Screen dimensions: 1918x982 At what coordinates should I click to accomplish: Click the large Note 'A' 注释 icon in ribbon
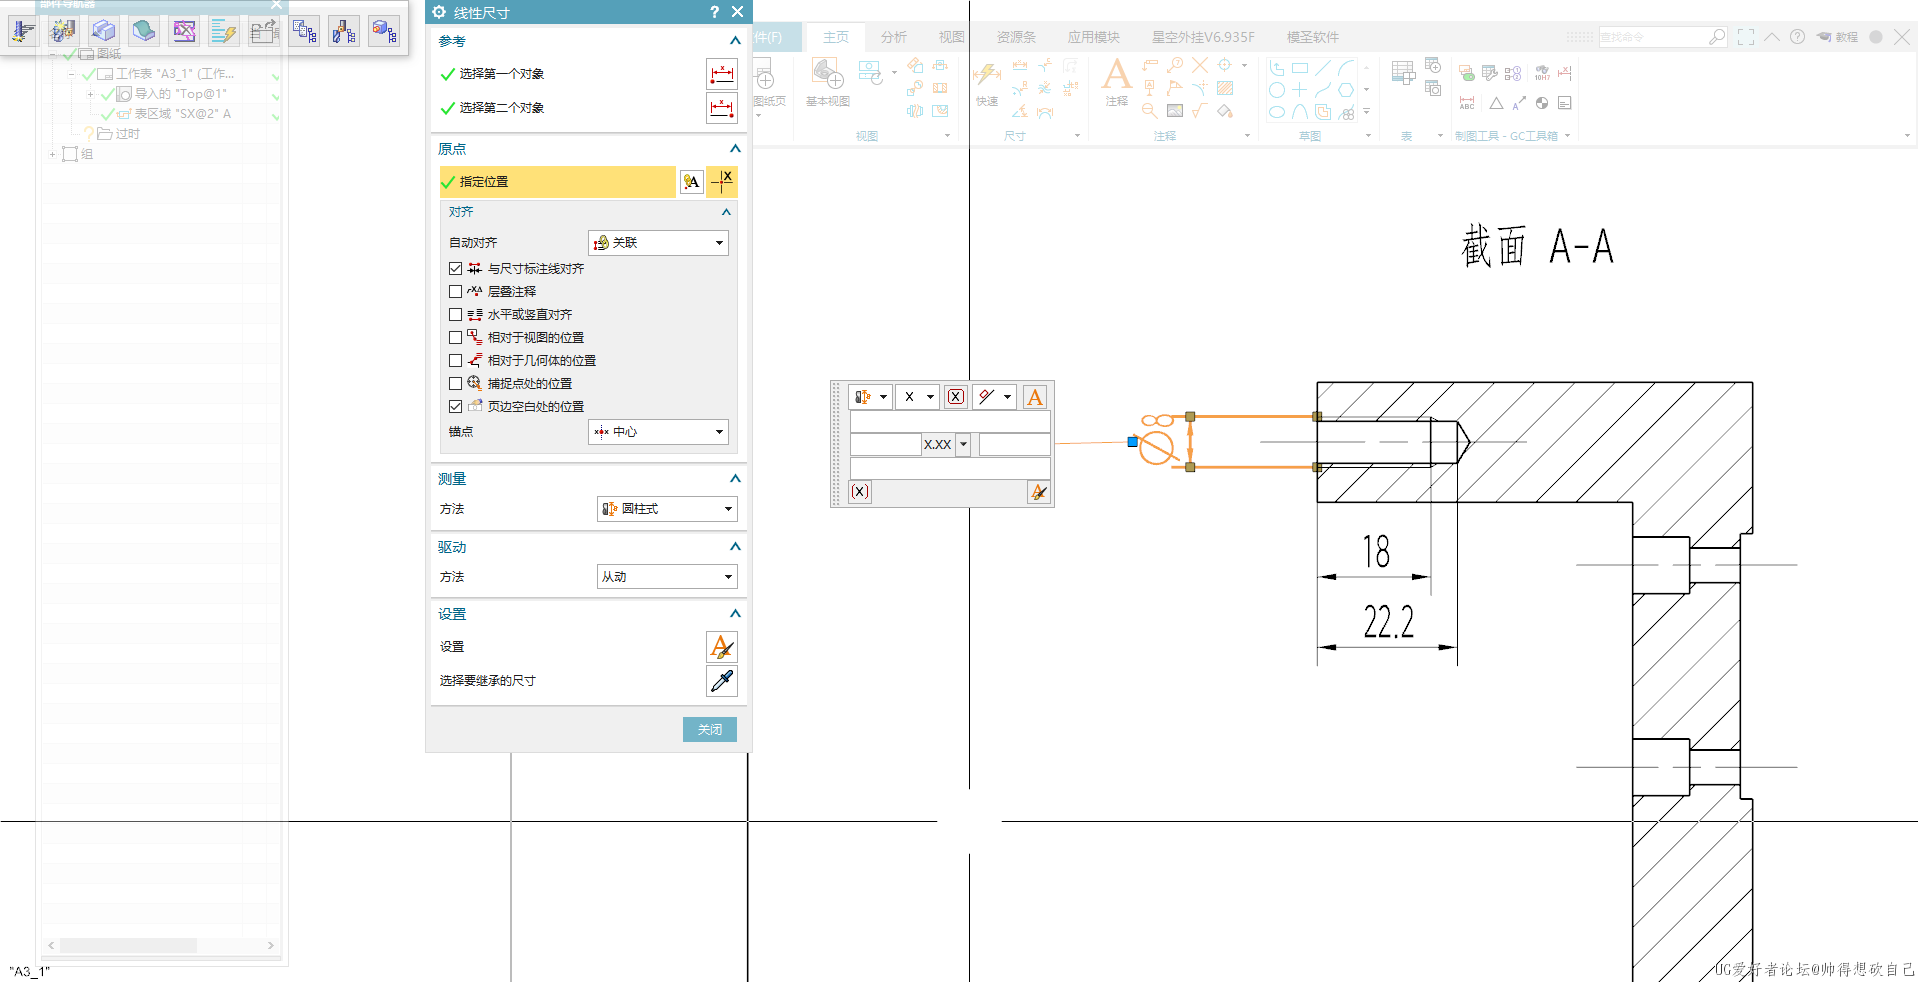(1117, 81)
